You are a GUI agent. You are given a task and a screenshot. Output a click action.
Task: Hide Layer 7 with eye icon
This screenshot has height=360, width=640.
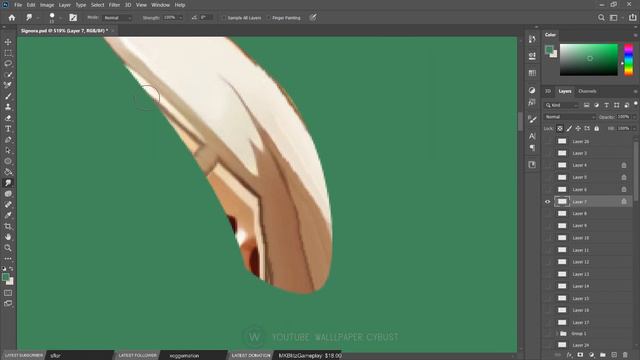click(x=548, y=202)
